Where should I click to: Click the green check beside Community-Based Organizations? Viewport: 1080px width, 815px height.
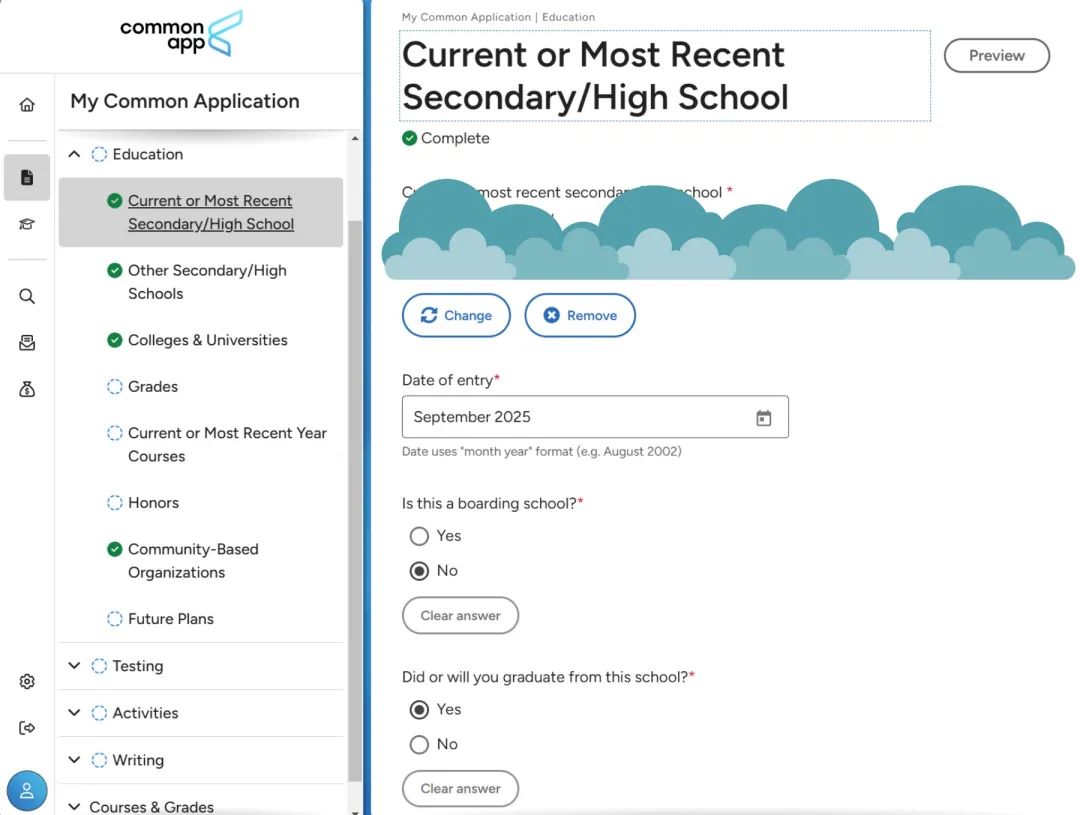114,549
